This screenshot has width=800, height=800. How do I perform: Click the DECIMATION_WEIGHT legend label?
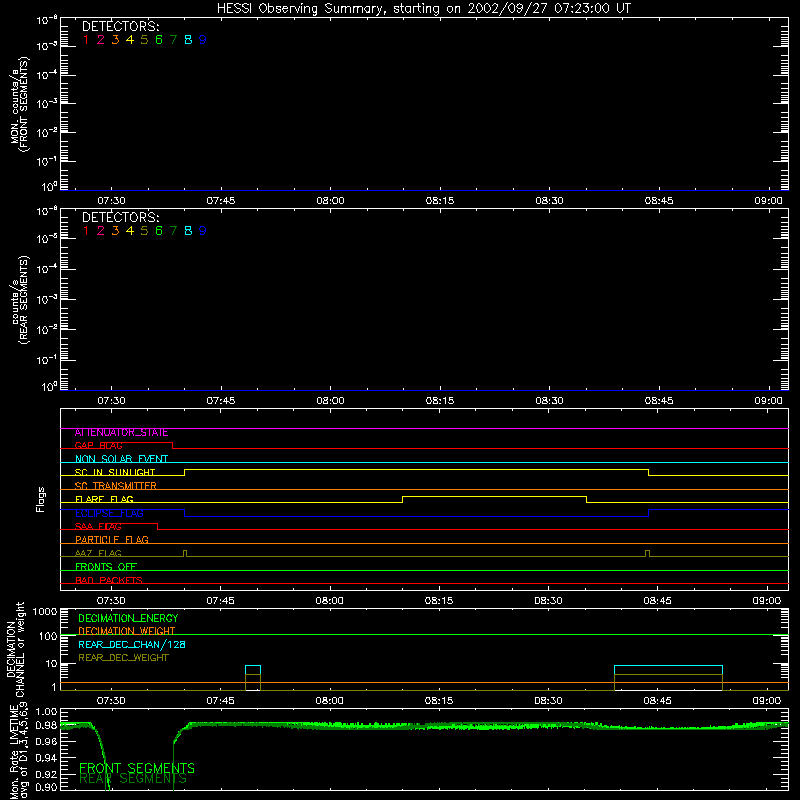(x=127, y=631)
